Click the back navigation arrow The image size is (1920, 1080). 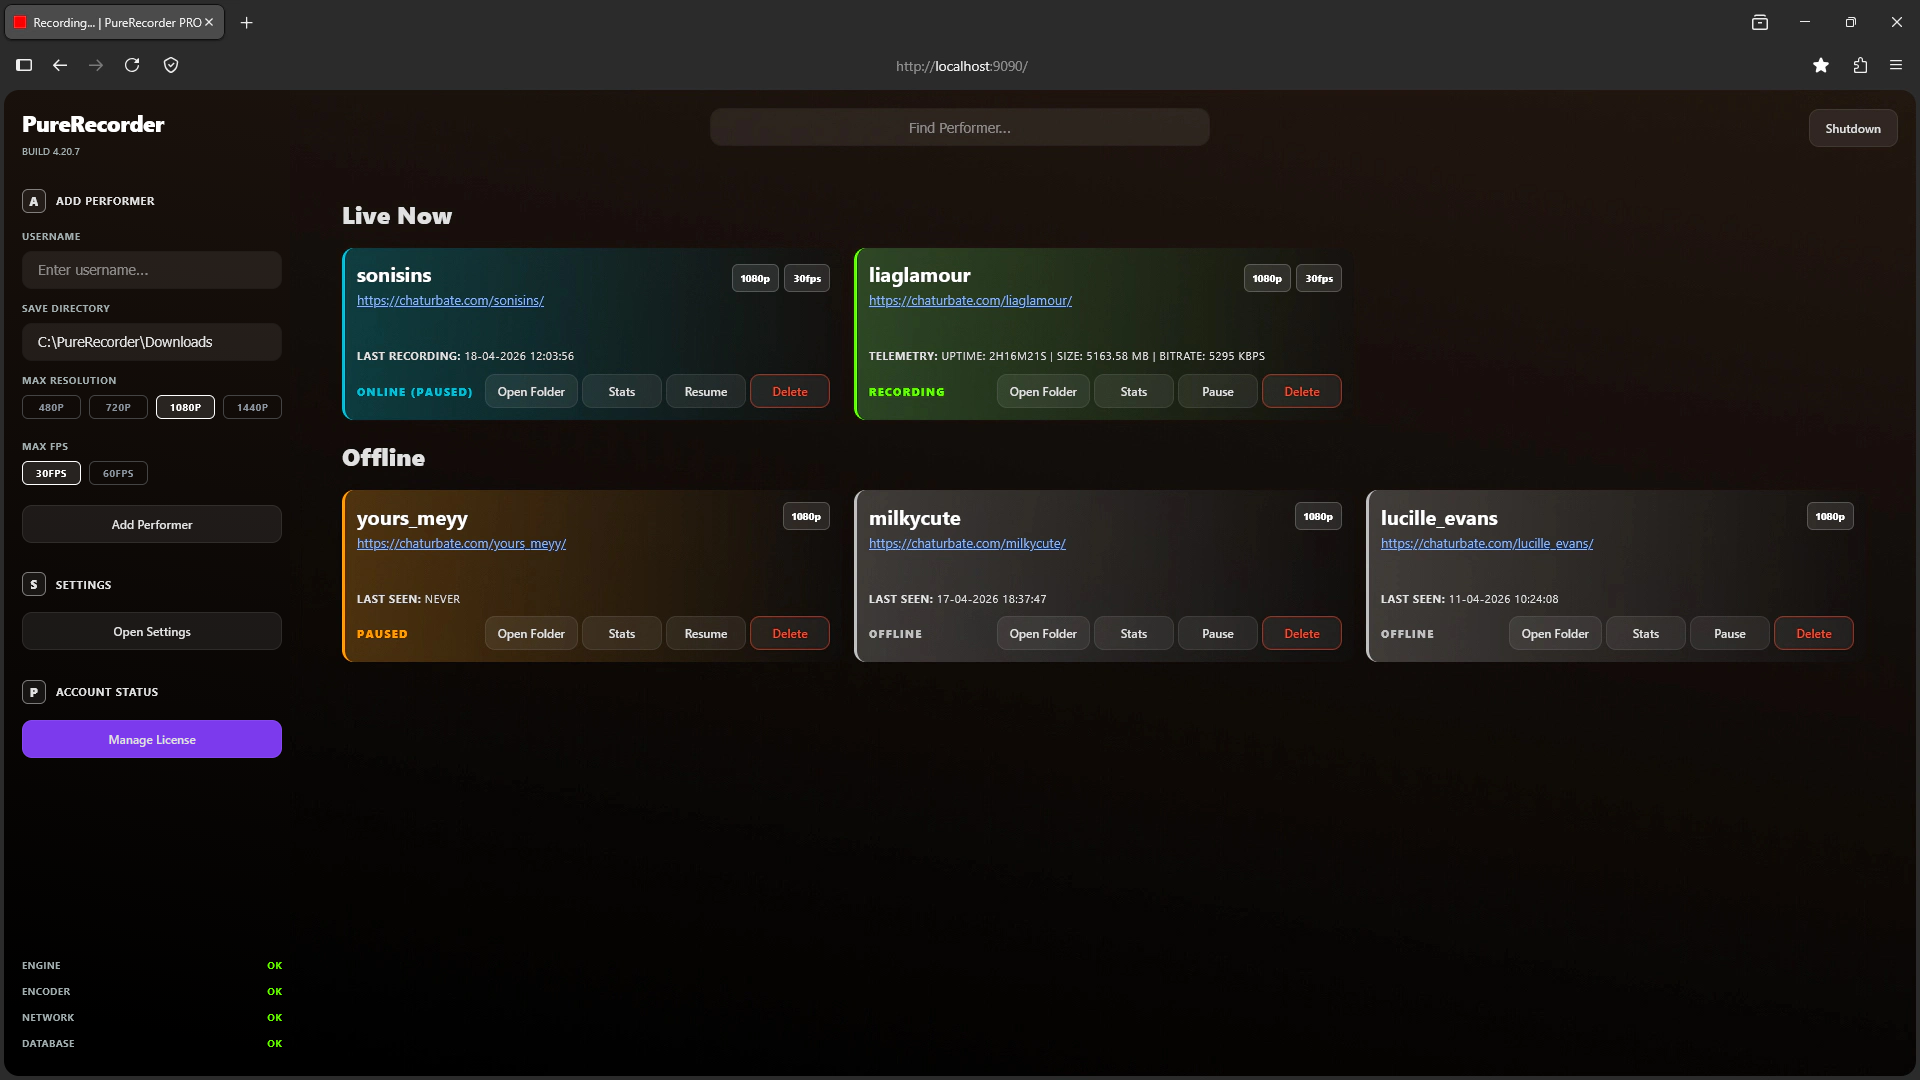pyautogui.click(x=59, y=65)
